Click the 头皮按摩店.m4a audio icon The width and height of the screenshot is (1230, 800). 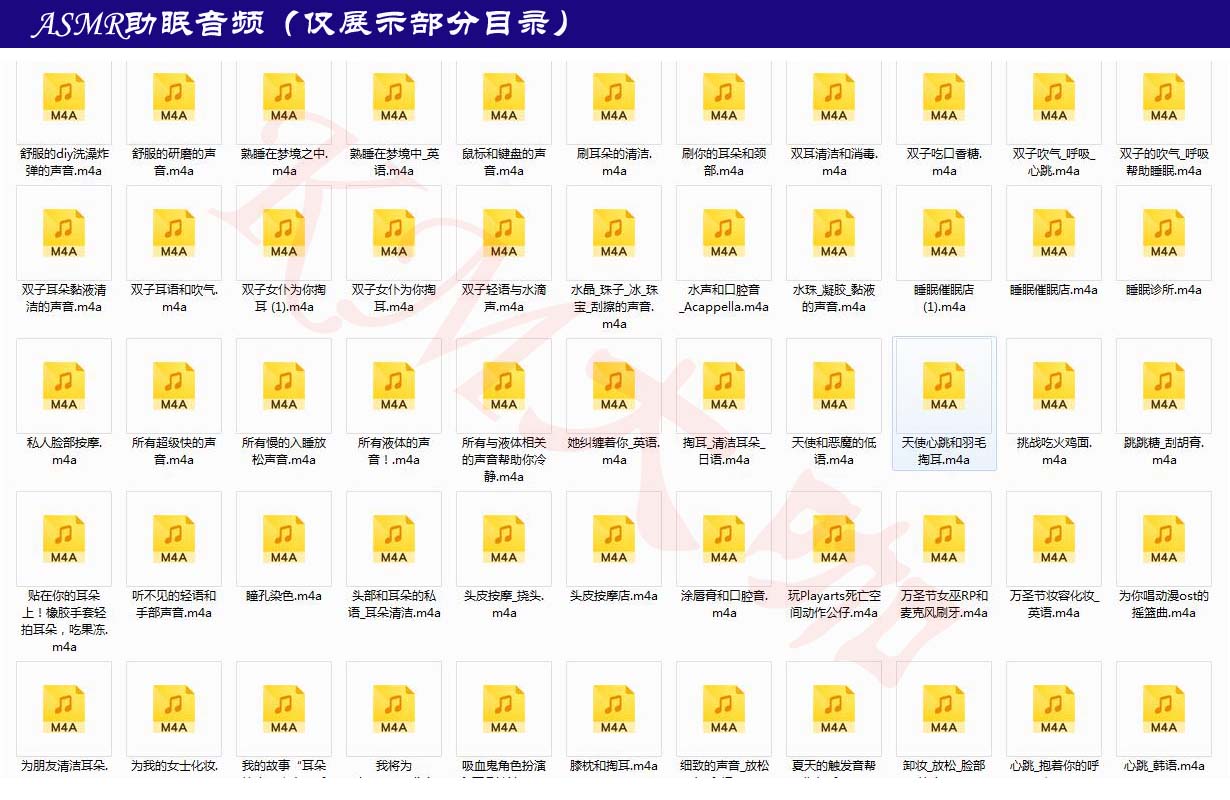(x=614, y=540)
